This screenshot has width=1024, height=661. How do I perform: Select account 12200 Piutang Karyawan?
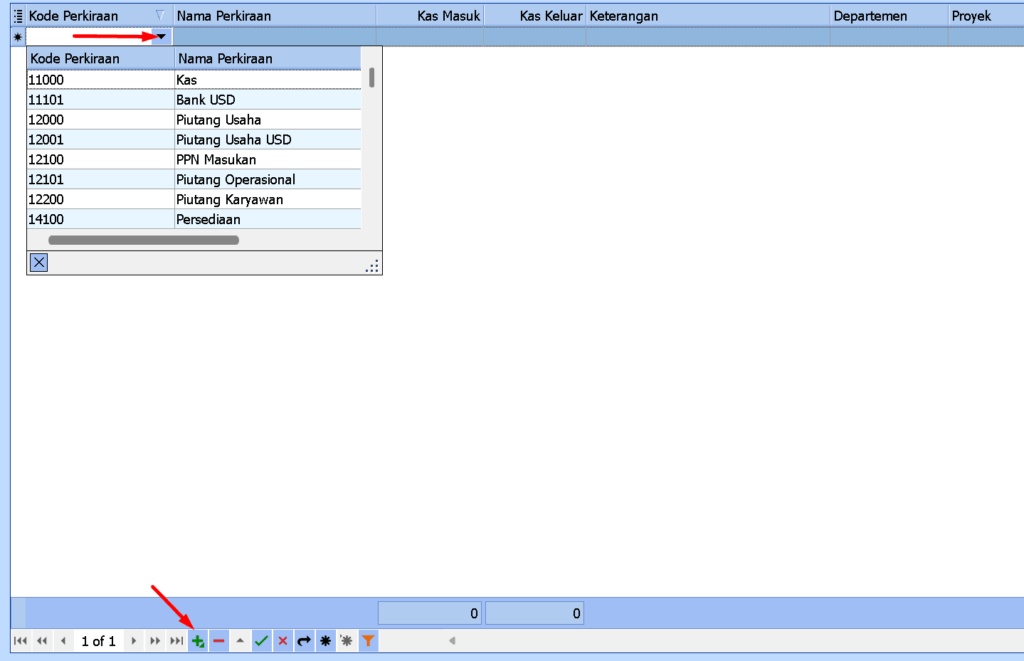pyautogui.click(x=194, y=199)
